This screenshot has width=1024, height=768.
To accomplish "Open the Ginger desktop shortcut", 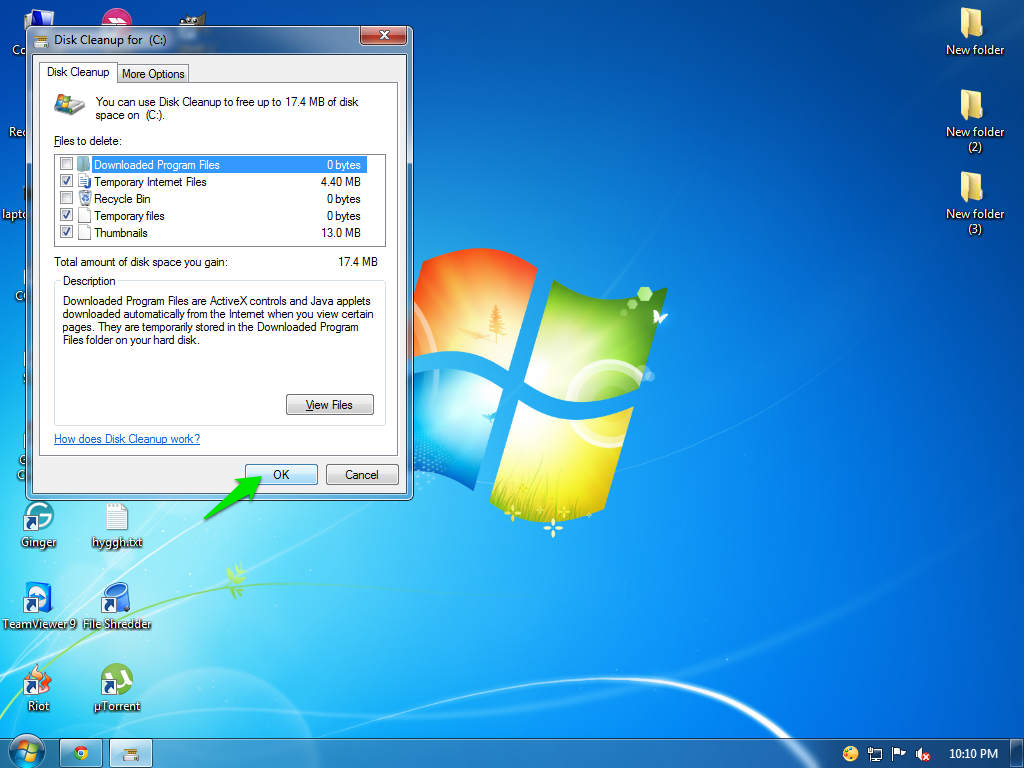I will [x=38, y=524].
